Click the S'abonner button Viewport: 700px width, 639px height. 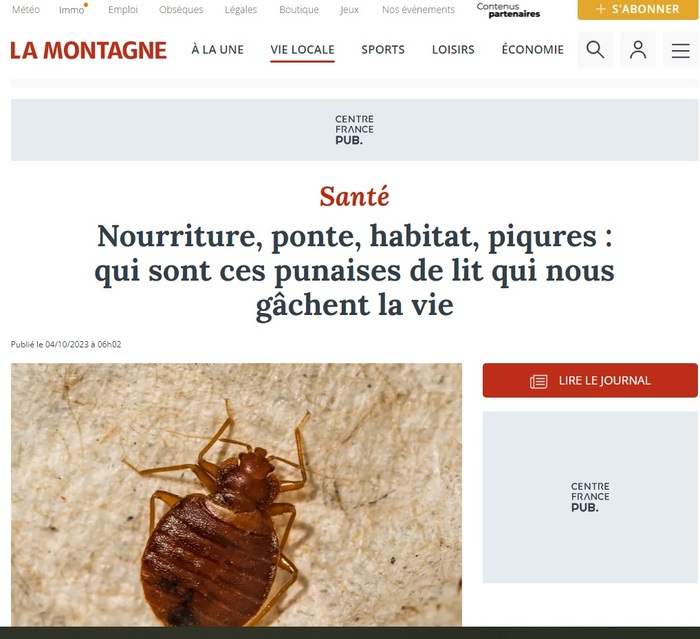click(x=638, y=9)
